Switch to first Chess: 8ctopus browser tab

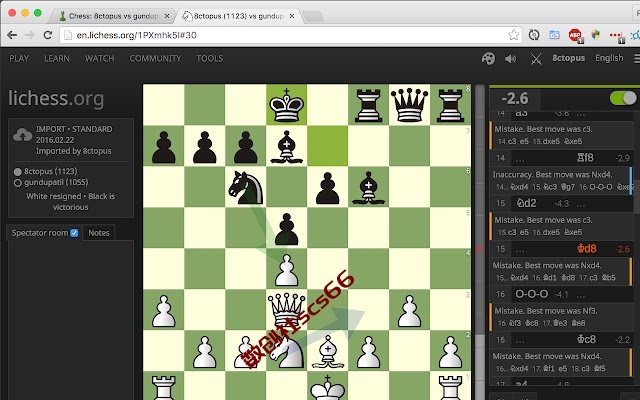tap(110, 16)
